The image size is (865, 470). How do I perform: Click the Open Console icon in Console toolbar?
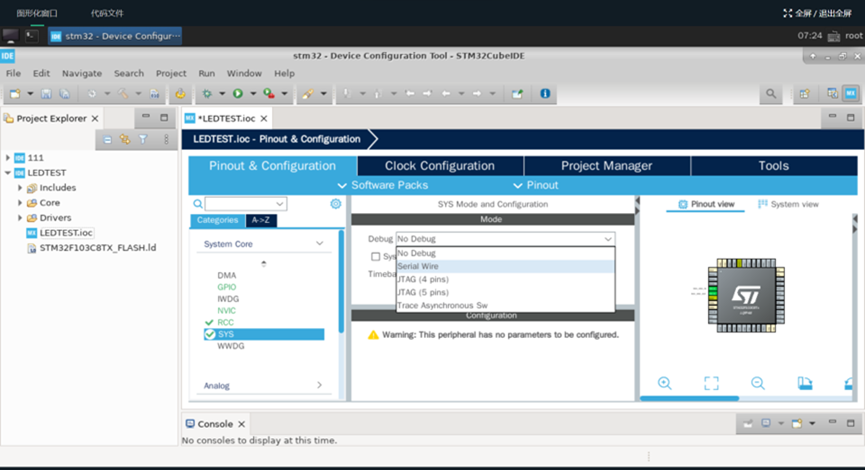click(x=797, y=424)
